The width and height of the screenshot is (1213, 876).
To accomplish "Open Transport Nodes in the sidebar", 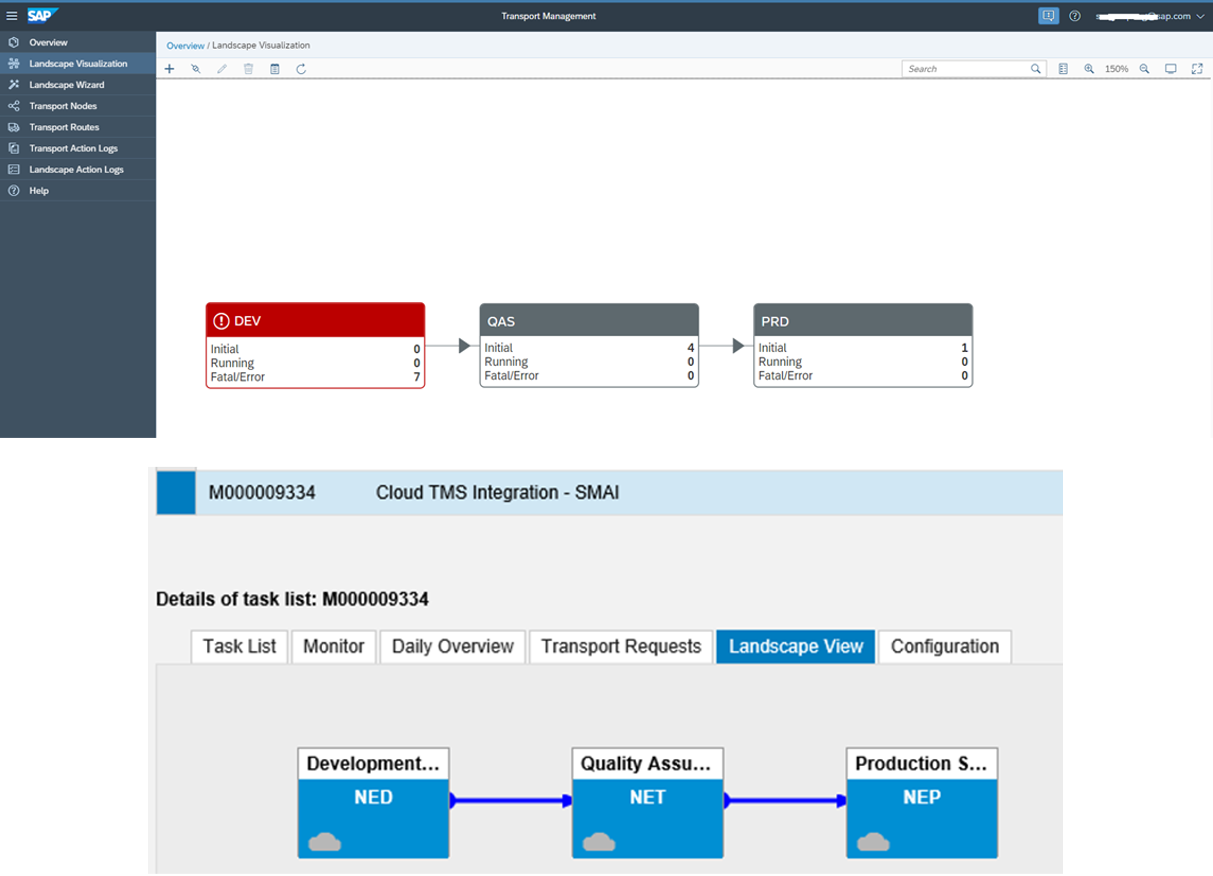I will [63, 106].
